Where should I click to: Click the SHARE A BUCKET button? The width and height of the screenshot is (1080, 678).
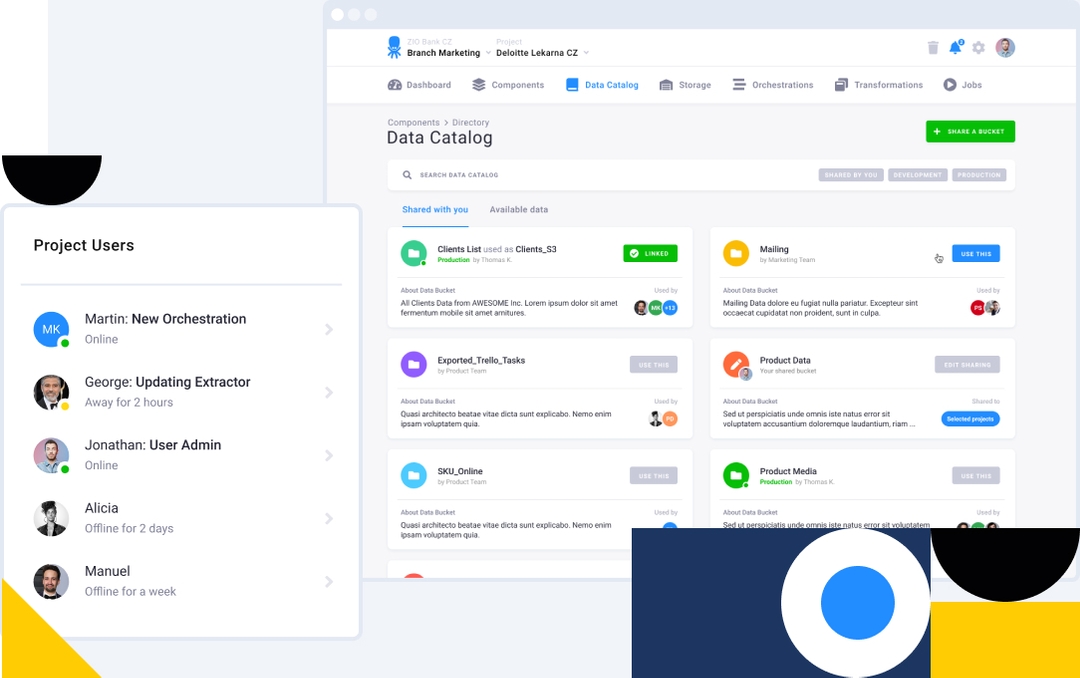coord(969,131)
